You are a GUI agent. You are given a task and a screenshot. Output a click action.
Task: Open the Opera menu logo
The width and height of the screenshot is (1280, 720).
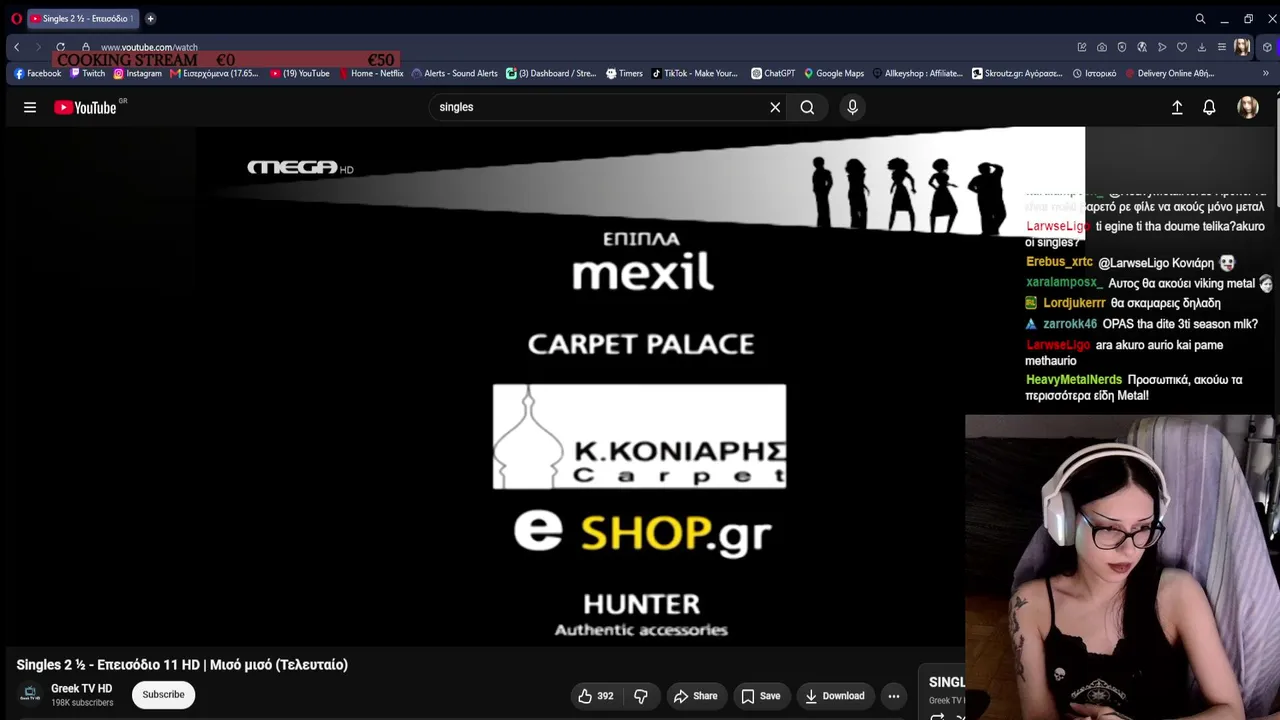click(16, 18)
